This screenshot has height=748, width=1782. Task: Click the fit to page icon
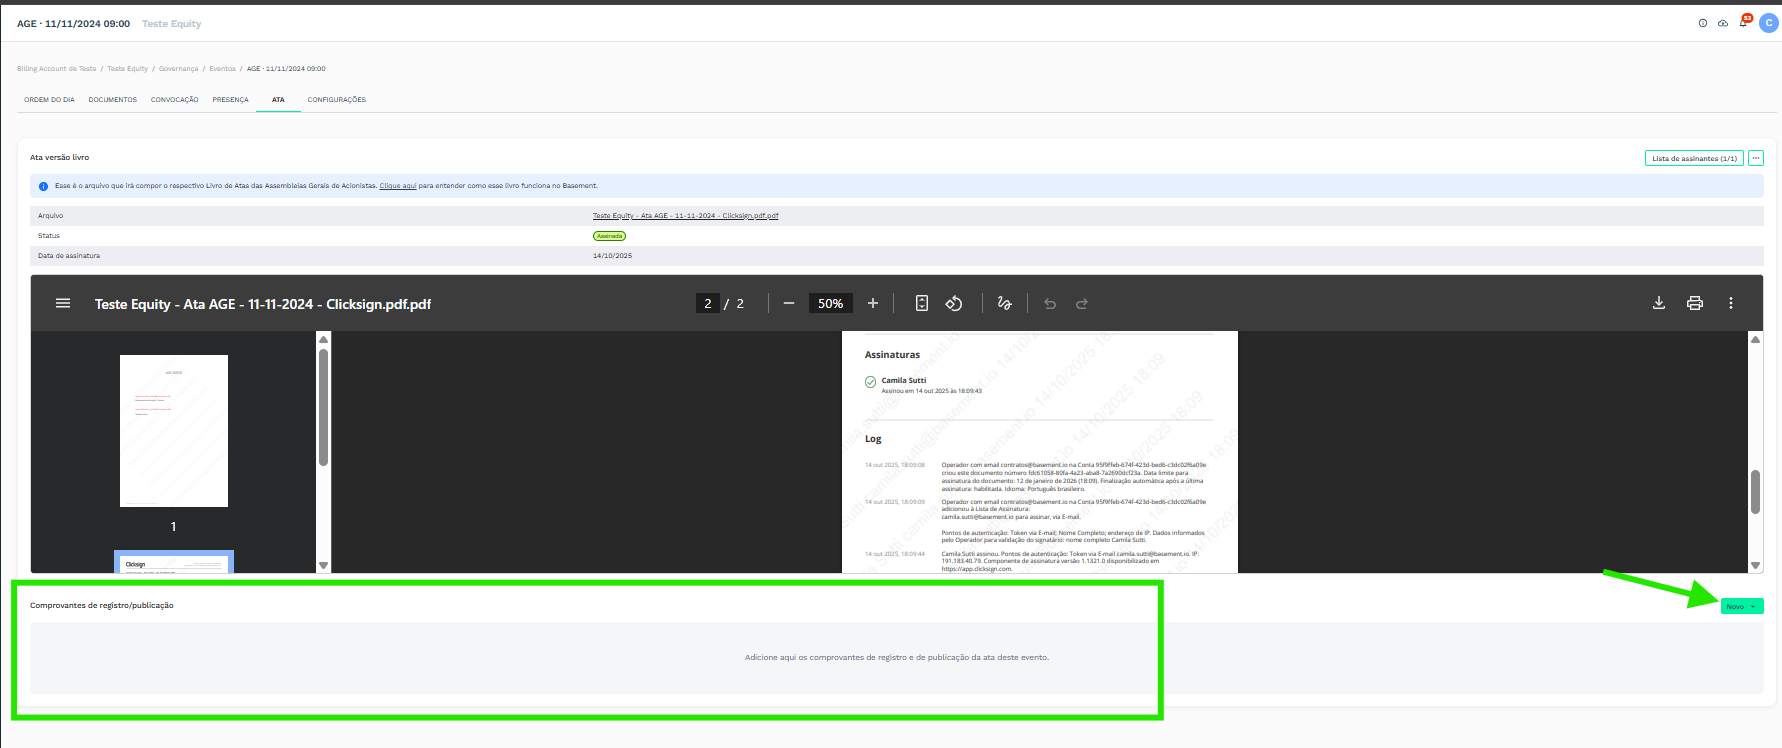coord(922,303)
